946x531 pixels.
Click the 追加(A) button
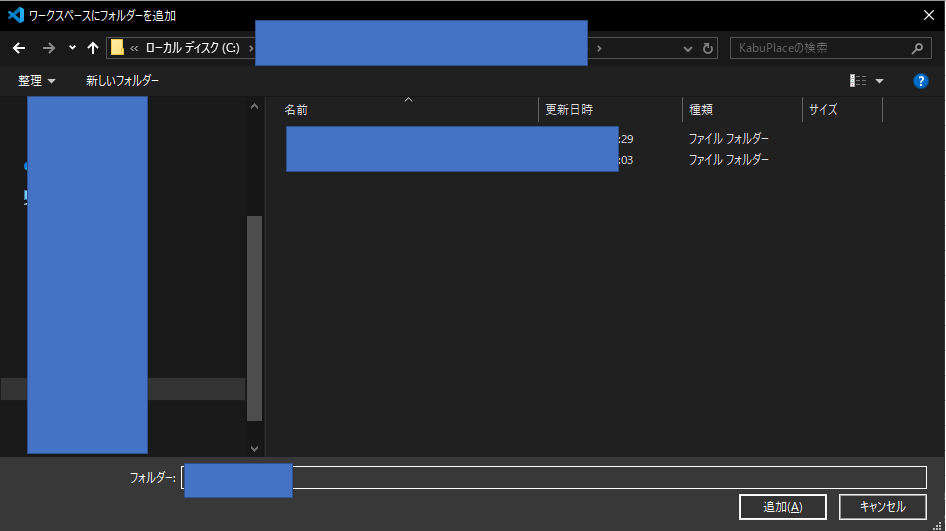click(783, 507)
